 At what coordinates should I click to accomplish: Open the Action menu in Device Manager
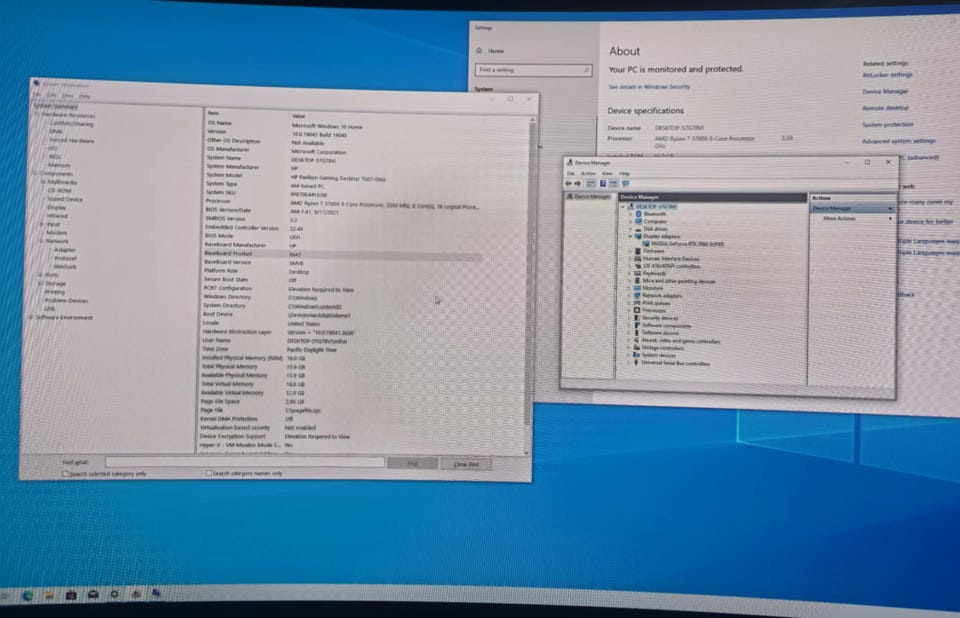[588, 173]
